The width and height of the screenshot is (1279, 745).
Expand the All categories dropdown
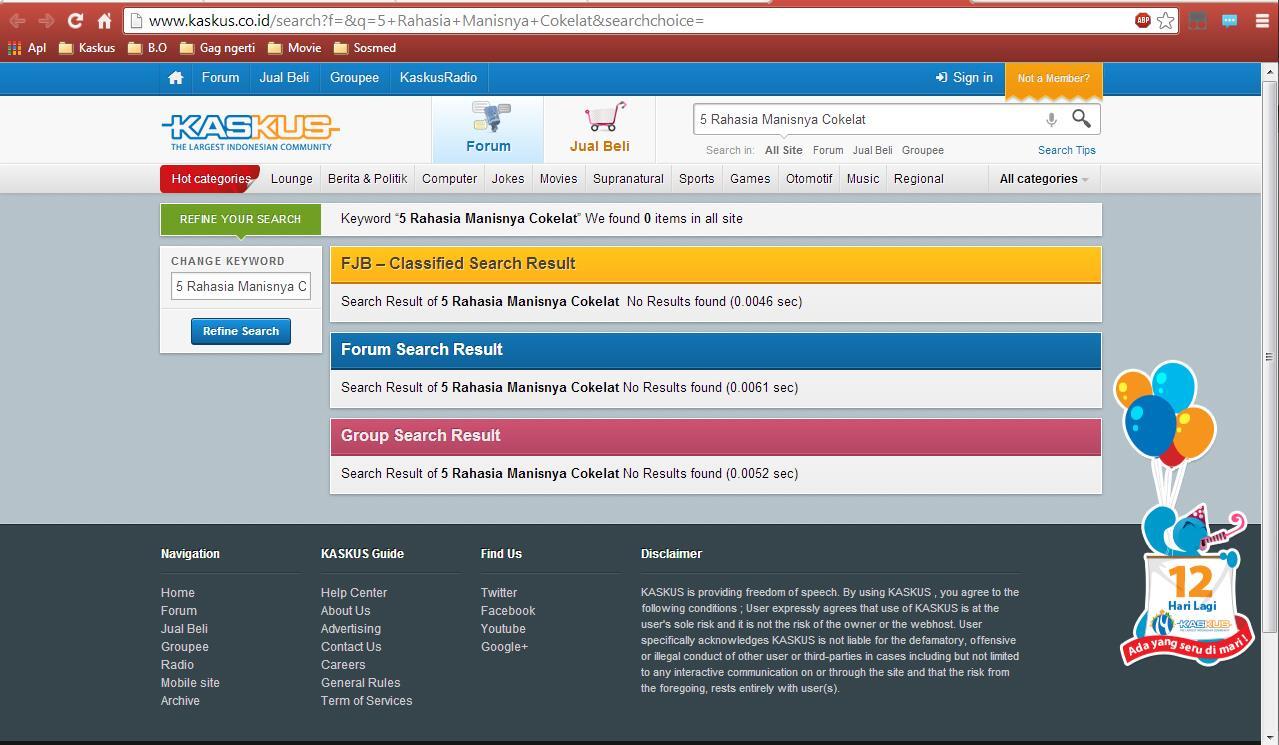coord(1043,179)
